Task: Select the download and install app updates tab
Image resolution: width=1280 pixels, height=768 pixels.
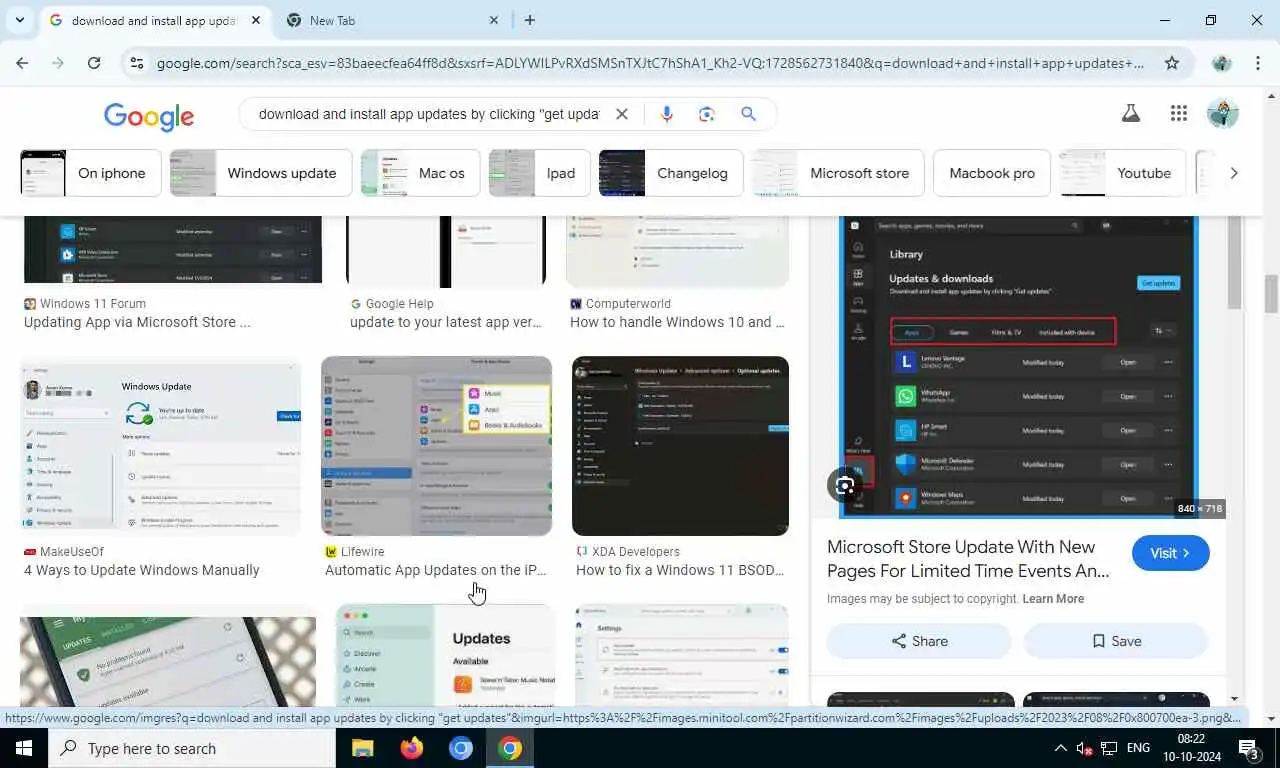Action: click(155, 20)
